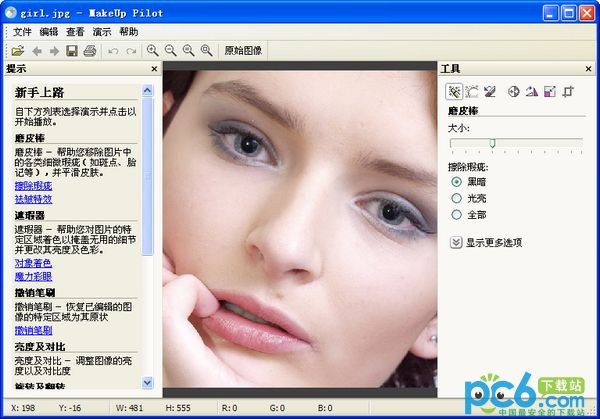Go to the next image with the forward arrow
This screenshot has height=419, width=600.
(54, 51)
